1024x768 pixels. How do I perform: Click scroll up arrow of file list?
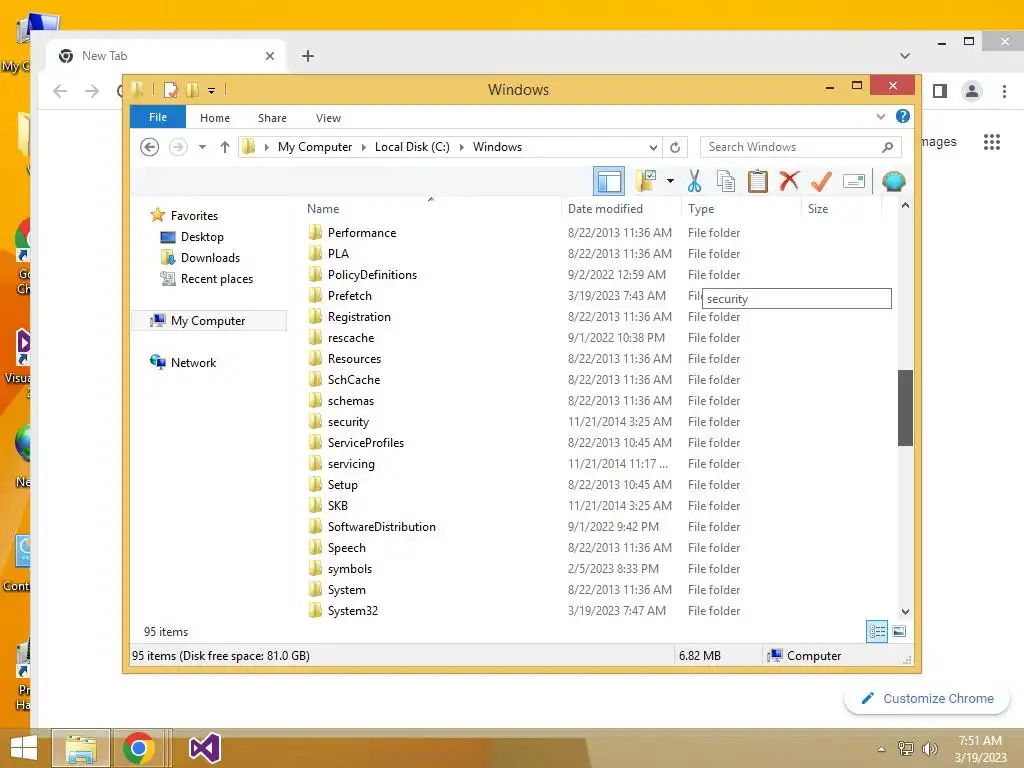(905, 205)
